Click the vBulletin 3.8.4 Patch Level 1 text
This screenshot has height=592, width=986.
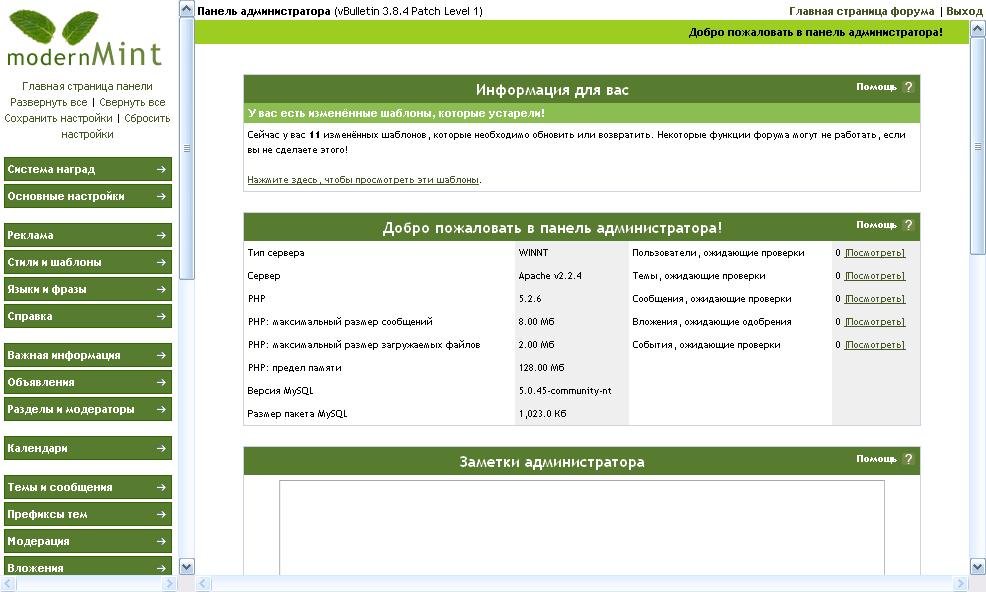click(409, 11)
